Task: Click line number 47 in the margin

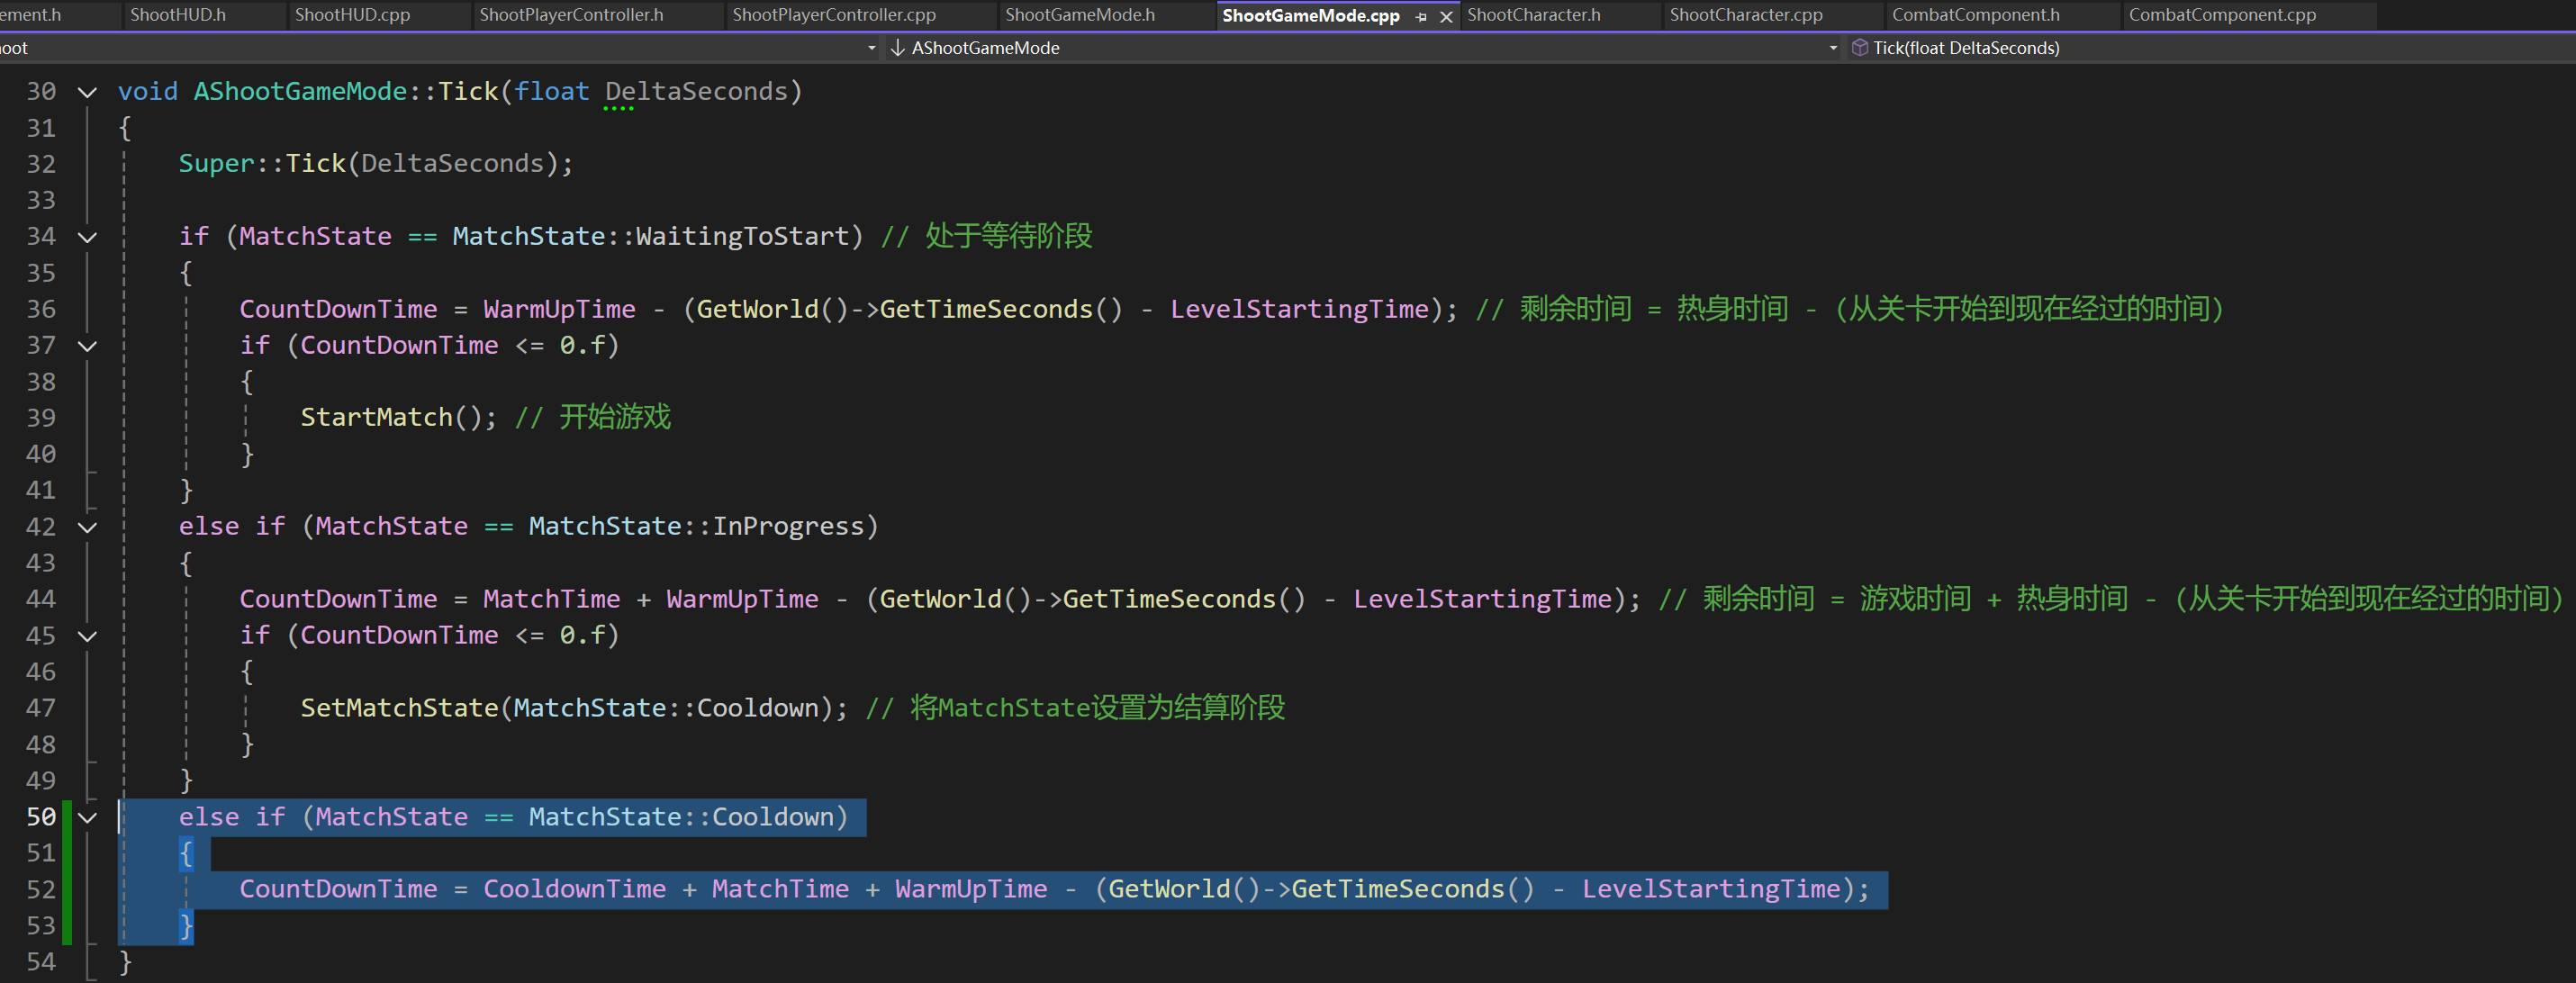Action: pyautogui.click(x=41, y=708)
